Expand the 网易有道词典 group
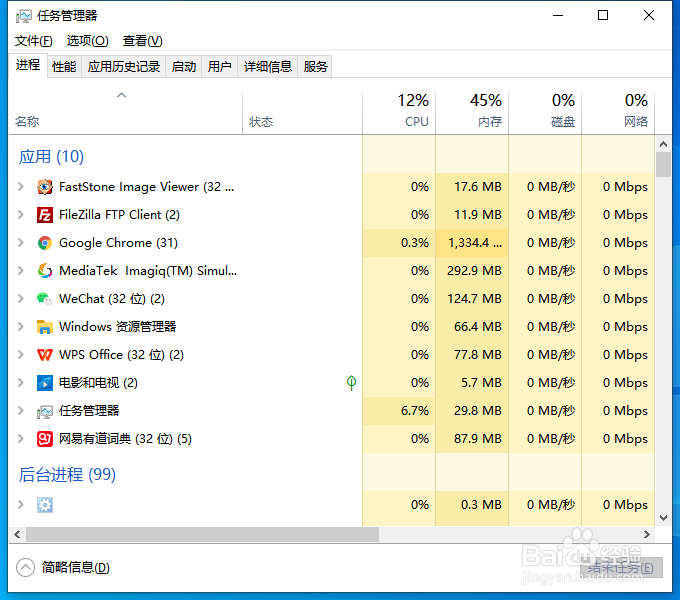The height and width of the screenshot is (600, 680). [x=20, y=439]
